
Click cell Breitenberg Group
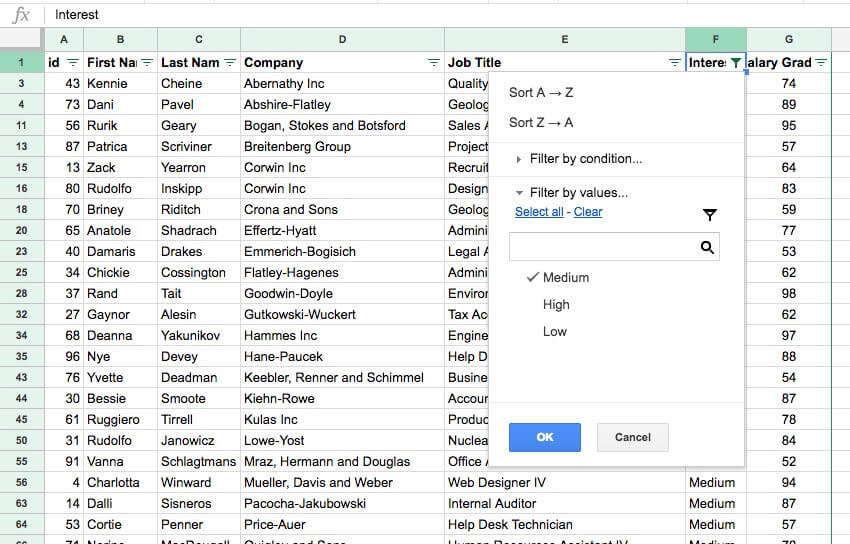pos(342,146)
